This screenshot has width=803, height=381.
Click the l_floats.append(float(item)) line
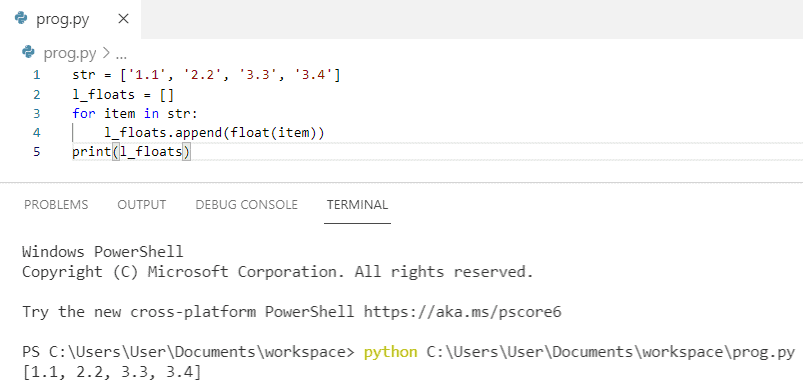coord(215,133)
